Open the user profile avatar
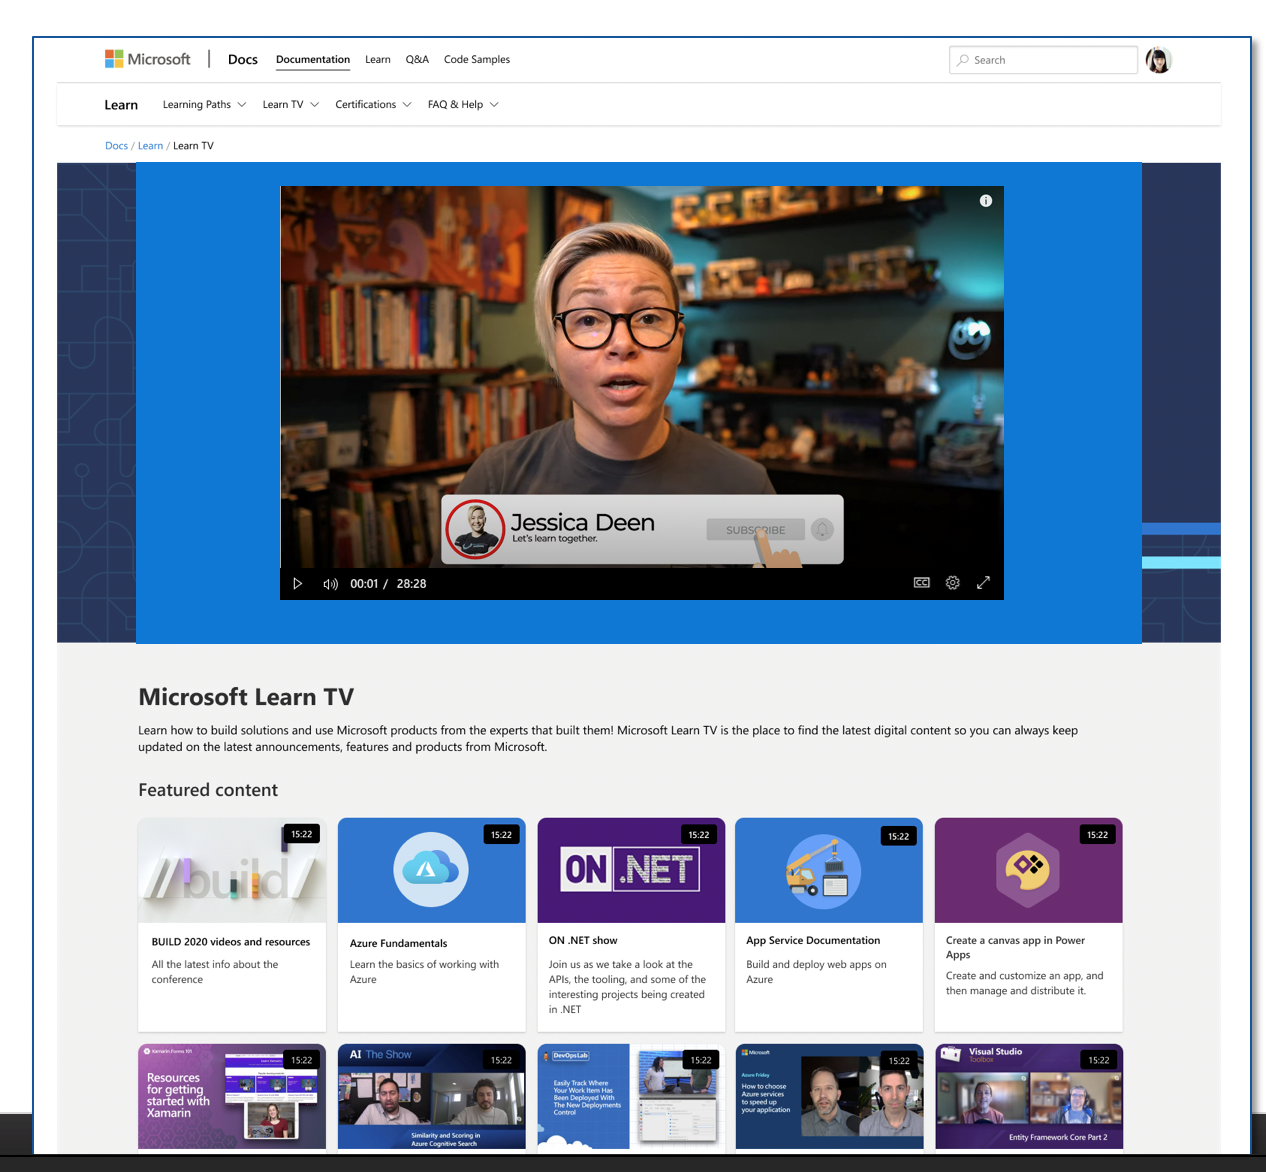This screenshot has height=1172, width=1266. click(1158, 60)
